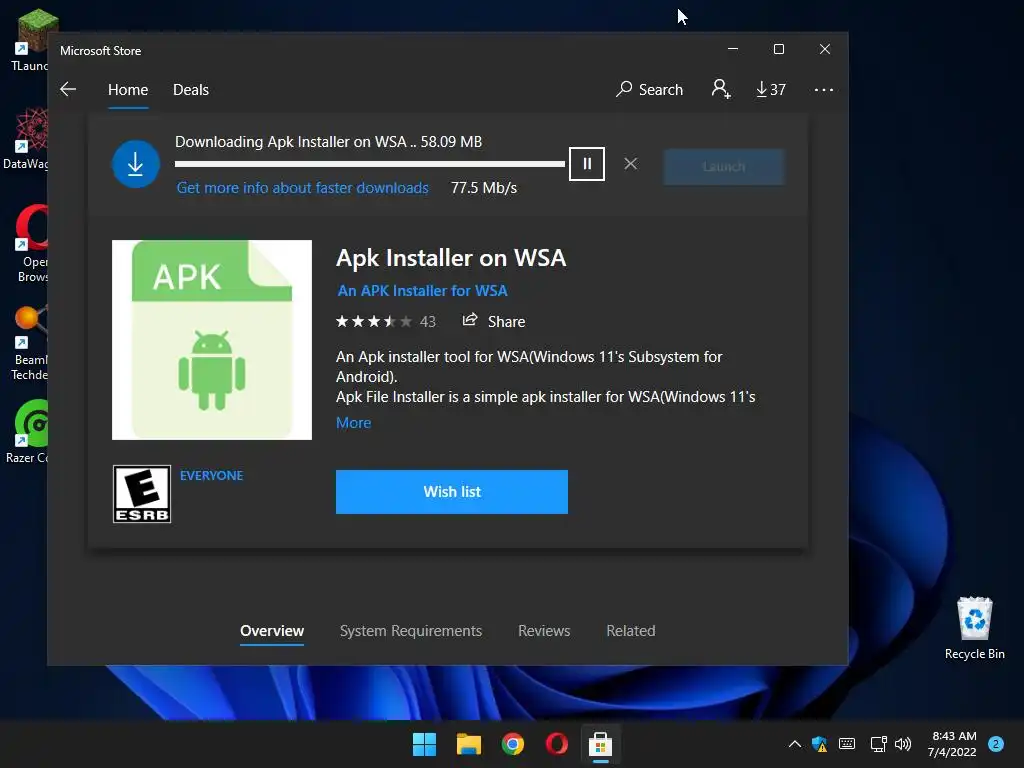Add the app to Wish list
The width and height of the screenshot is (1024, 768).
pyautogui.click(x=452, y=492)
